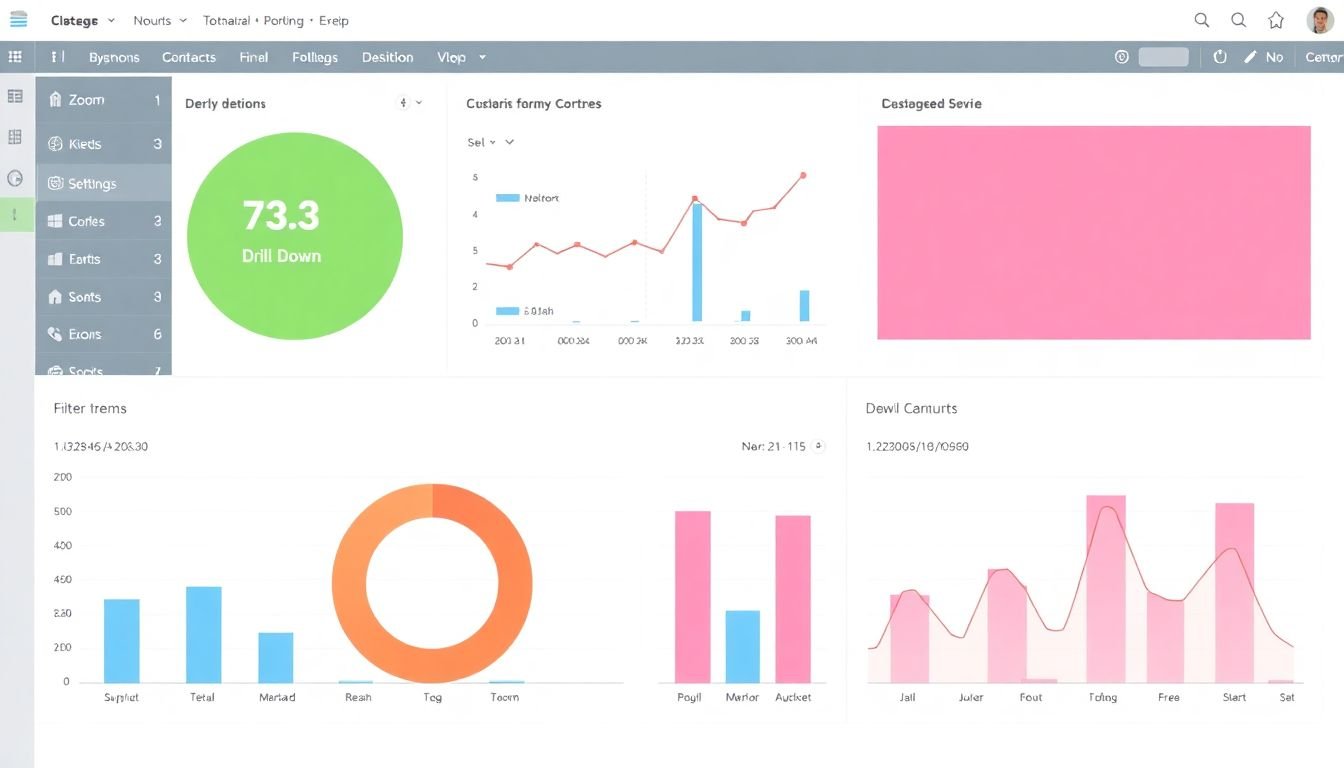The width and height of the screenshot is (1344, 768).
Task: Click the Martad bar label
Action: (x=277, y=697)
